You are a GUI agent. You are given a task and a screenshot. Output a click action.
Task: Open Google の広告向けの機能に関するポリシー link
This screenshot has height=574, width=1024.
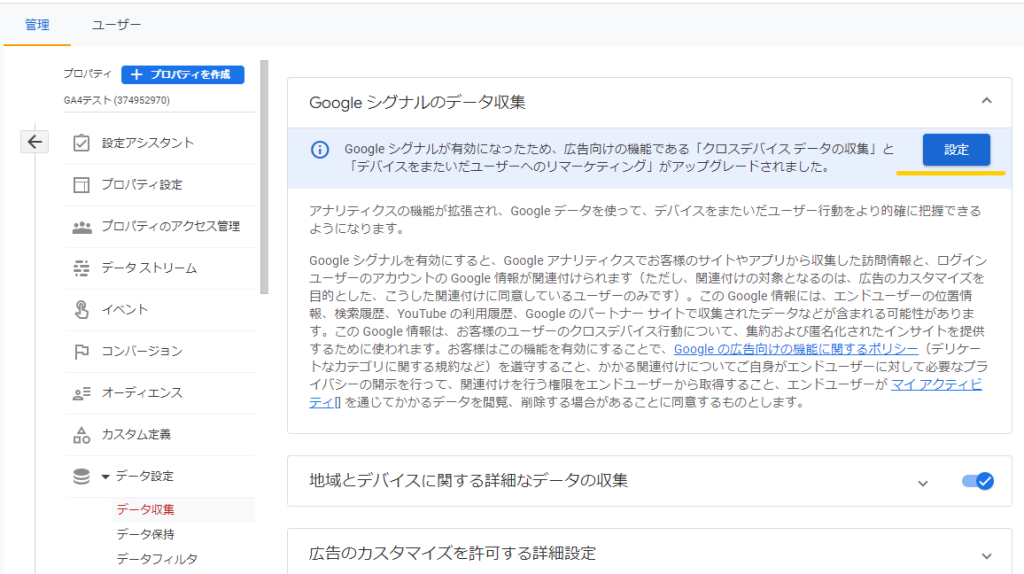(795, 349)
